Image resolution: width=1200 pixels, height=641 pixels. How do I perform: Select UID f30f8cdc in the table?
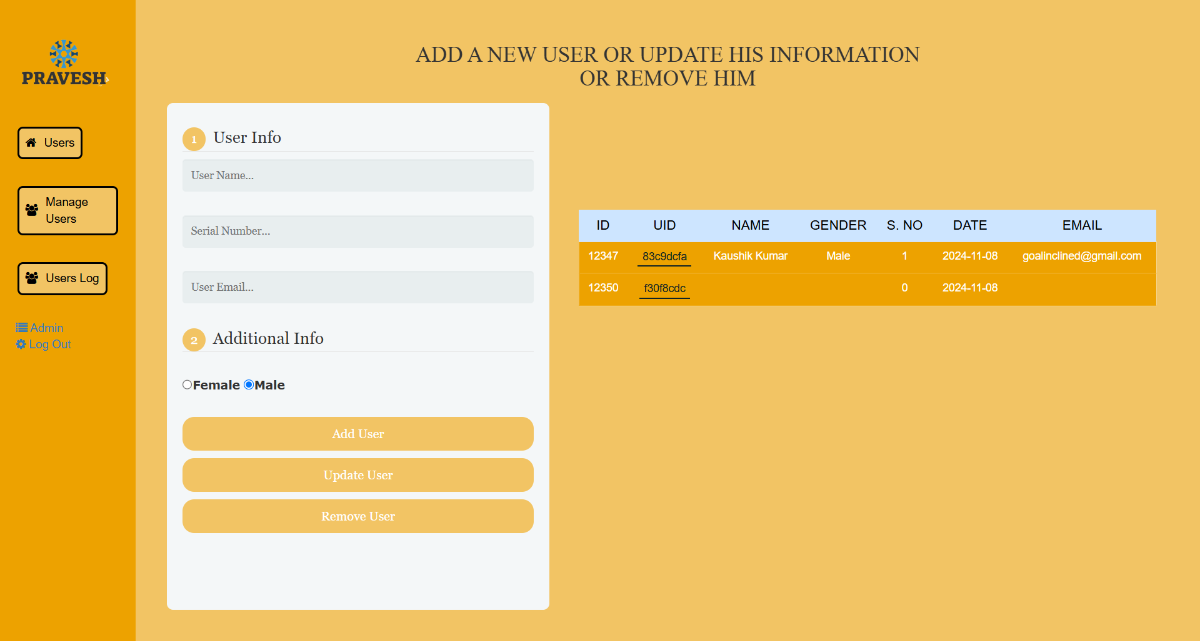click(x=664, y=289)
